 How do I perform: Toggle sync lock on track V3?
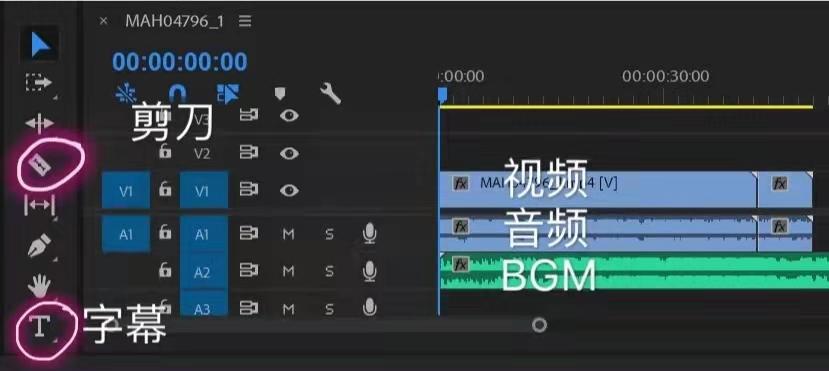coord(248,115)
